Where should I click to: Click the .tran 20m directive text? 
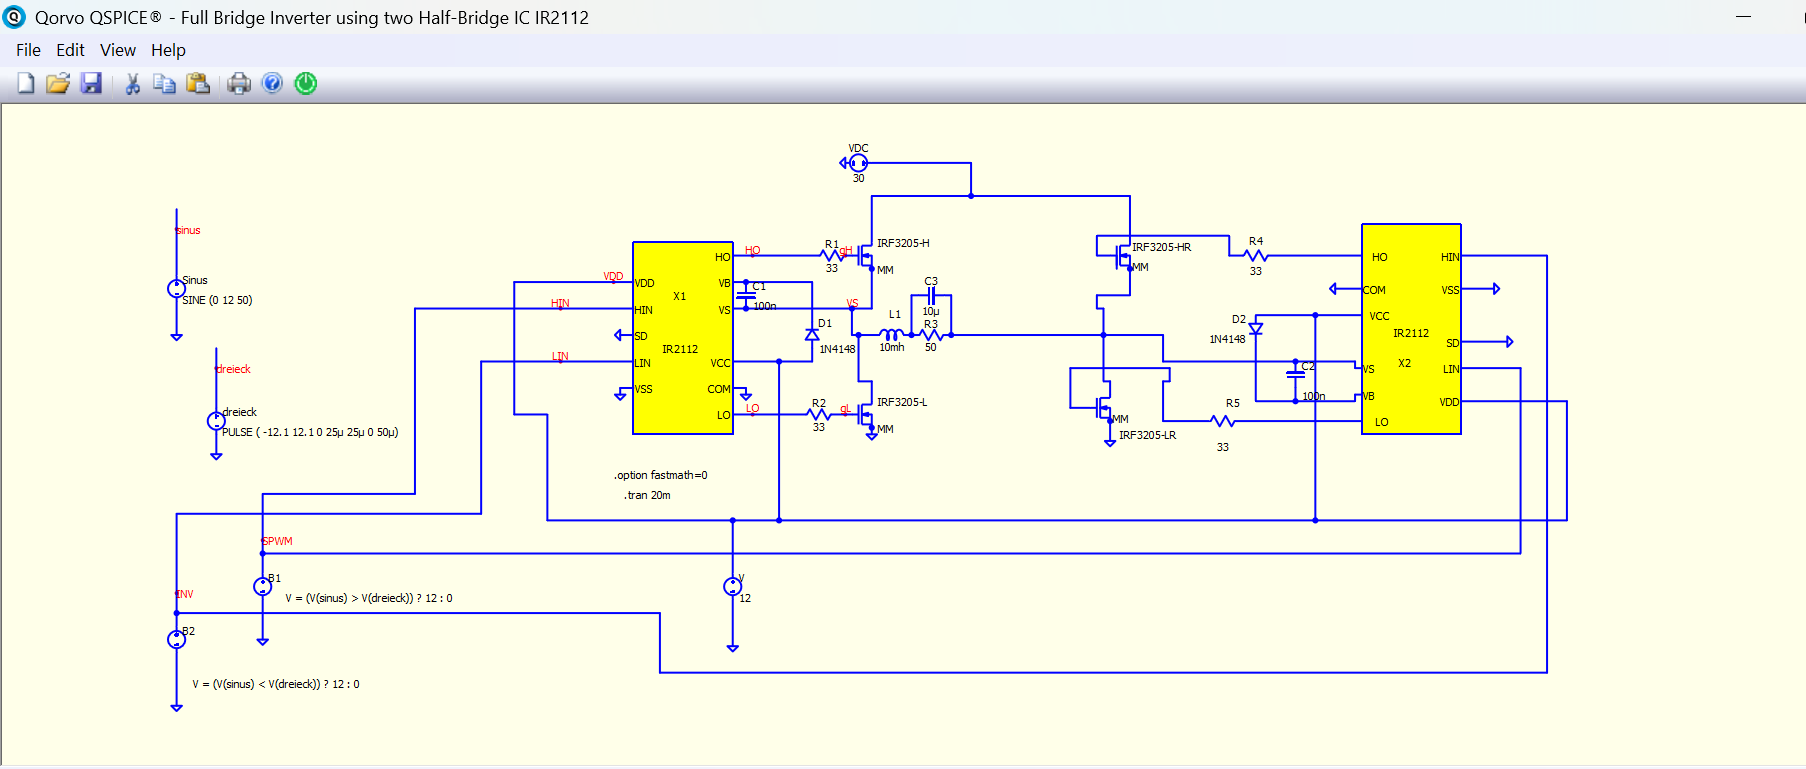pos(647,495)
